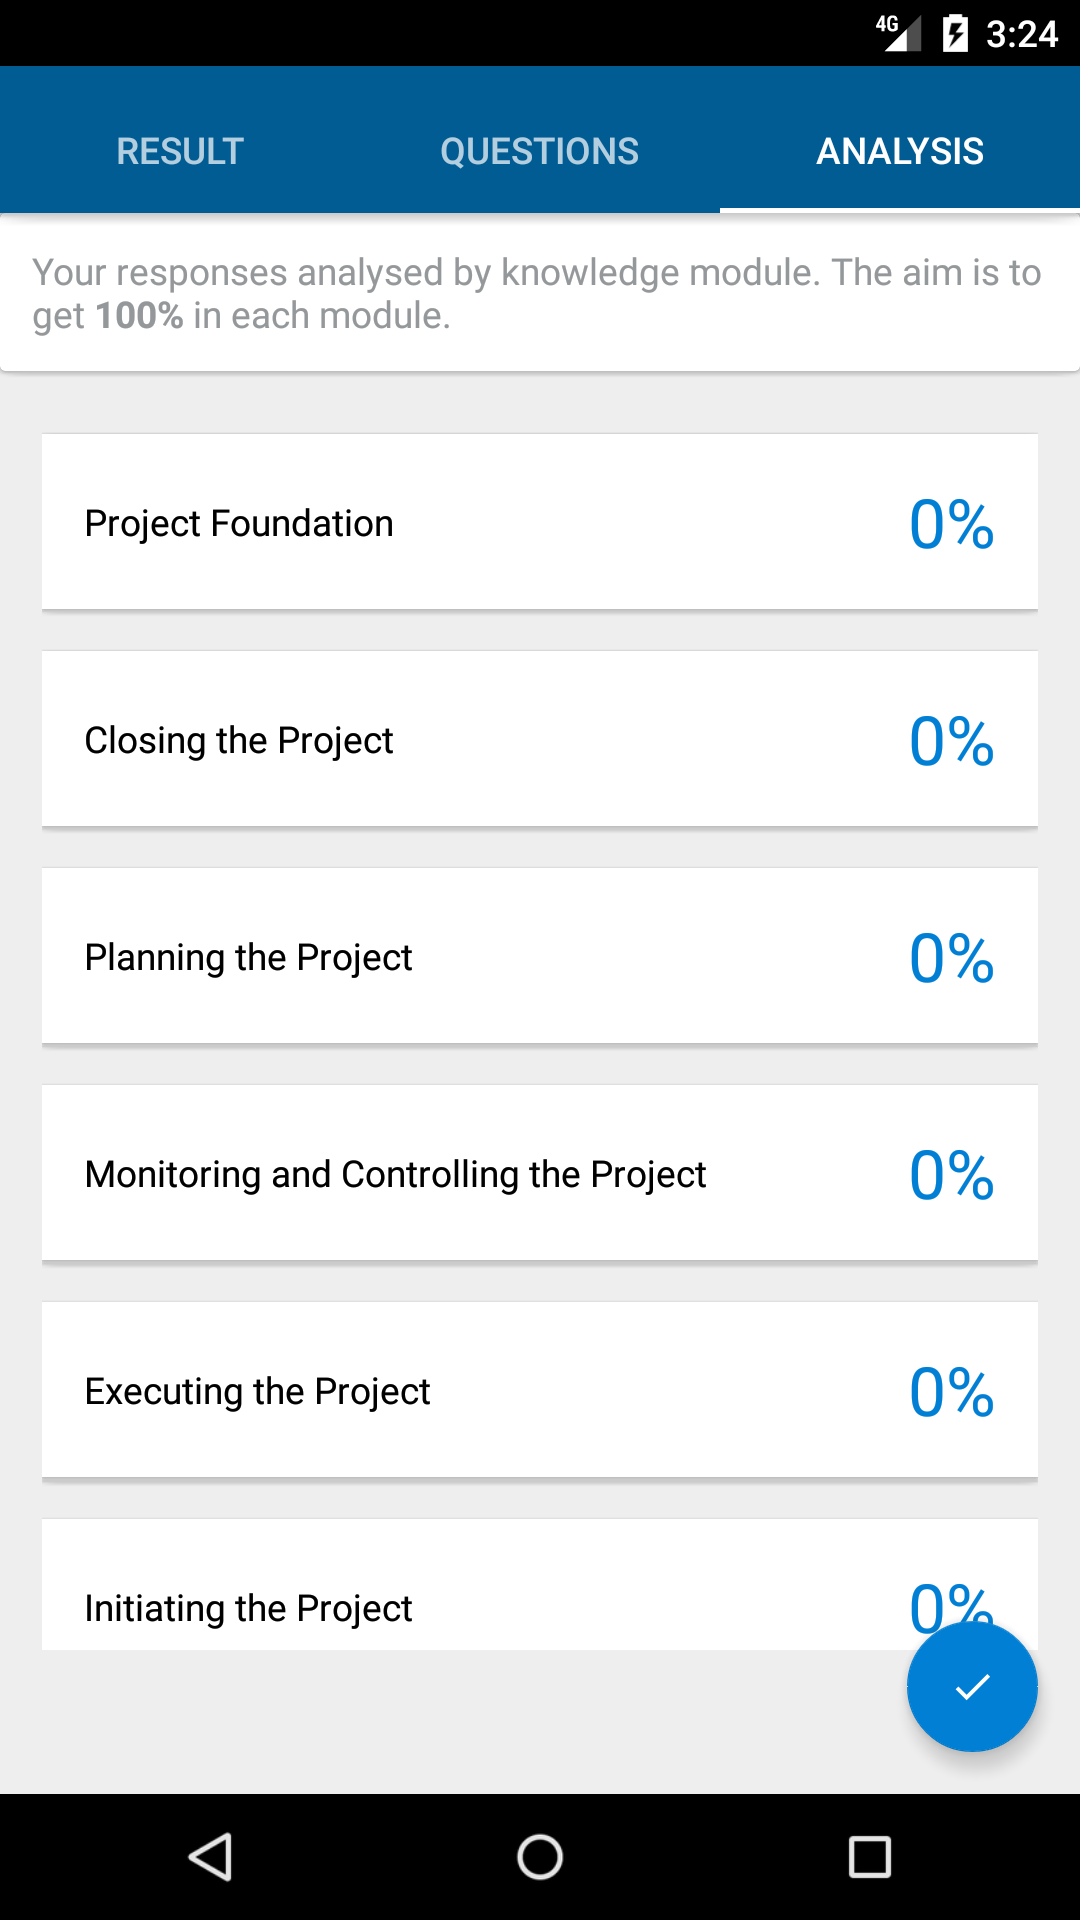Tap the battery charging status icon
The width and height of the screenshot is (1080, 1920).
click(x=955, y=34)
